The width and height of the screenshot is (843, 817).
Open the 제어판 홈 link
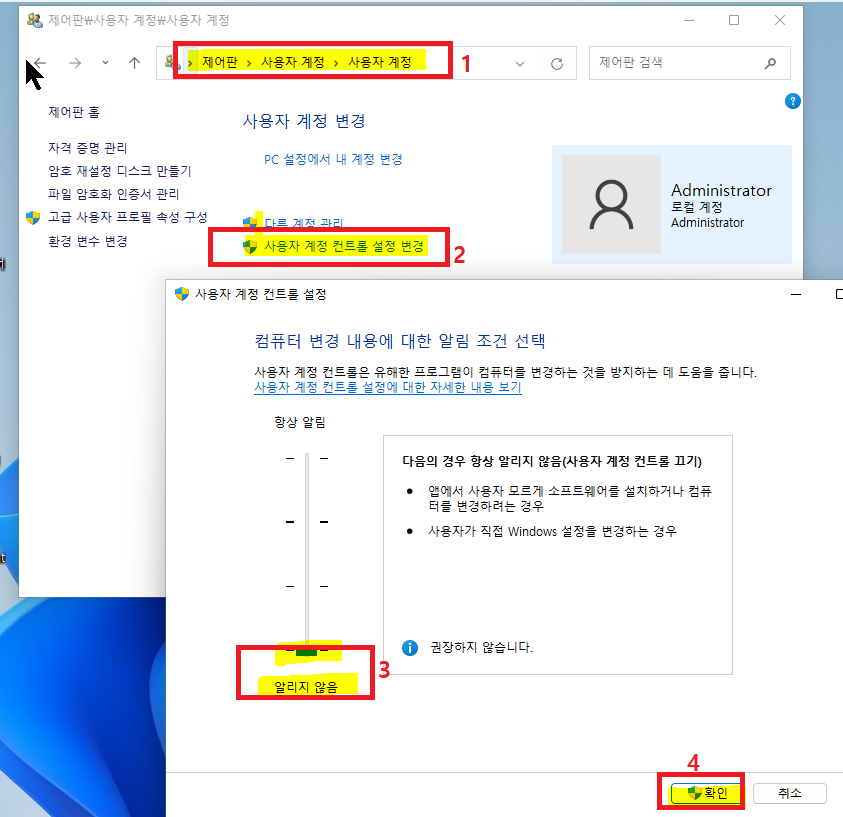(x=74, y=112)
